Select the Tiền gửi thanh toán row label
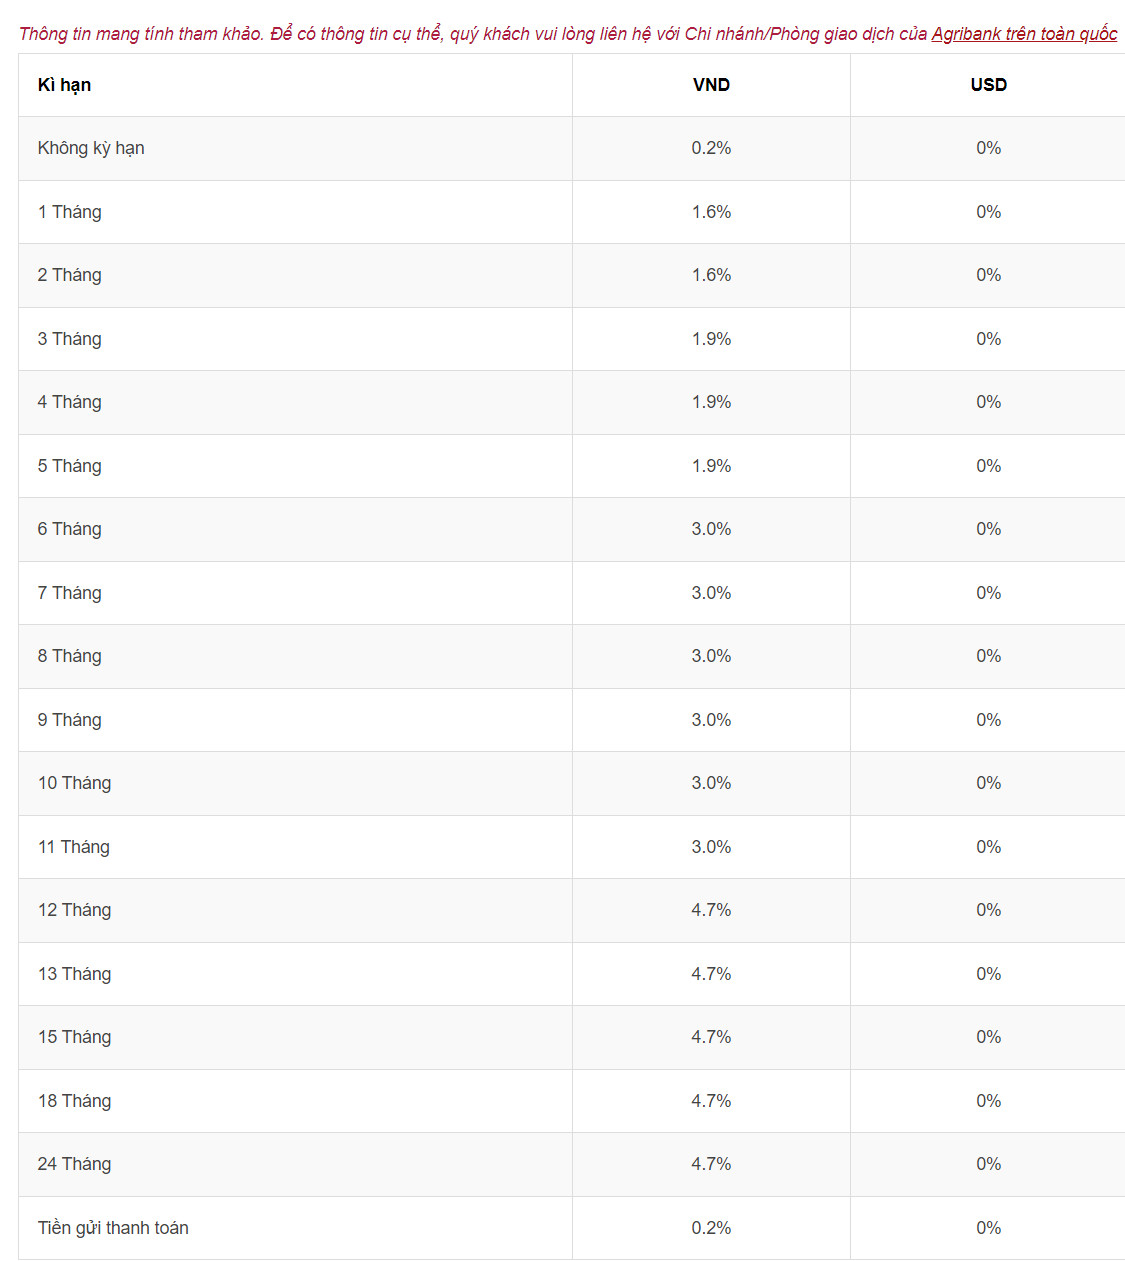The width and height of the screenshot is (1125, 1261). click(113, 1228)
